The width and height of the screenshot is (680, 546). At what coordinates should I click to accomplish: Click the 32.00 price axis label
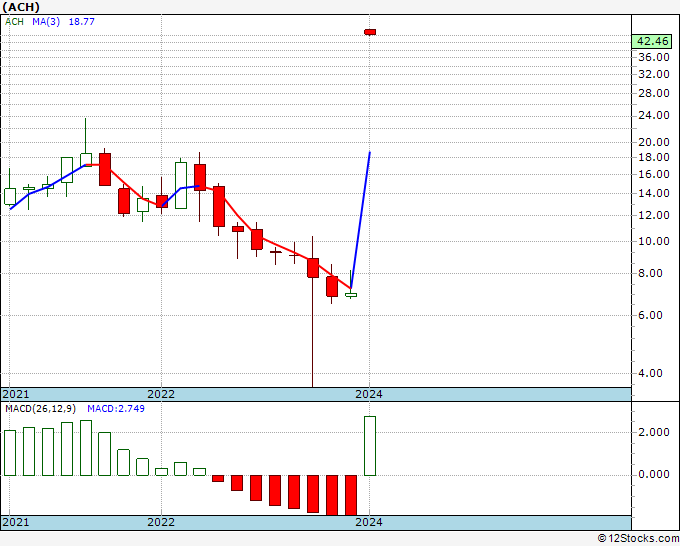[x=654, y=74]
